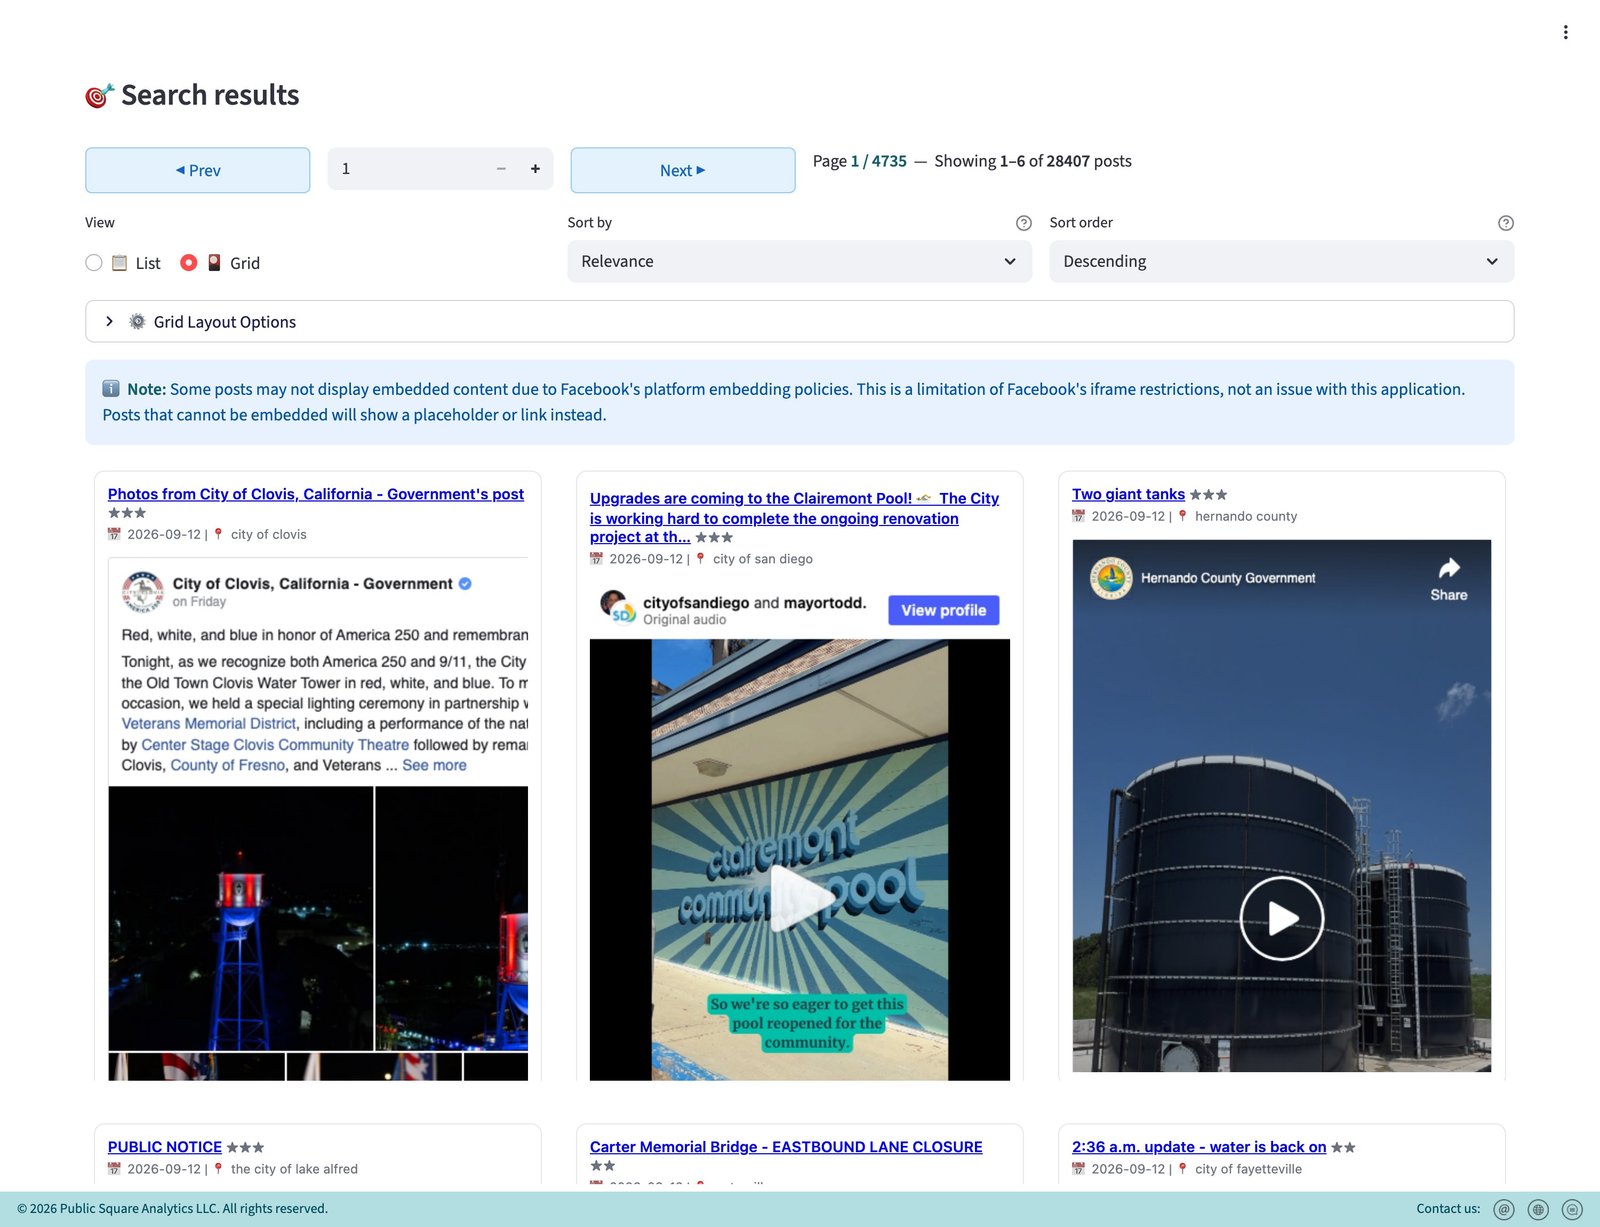This screenshot has width=1600, height=1227.
Task: Click the City of Clovis profile avatar
Action: [x=142, y=591]
